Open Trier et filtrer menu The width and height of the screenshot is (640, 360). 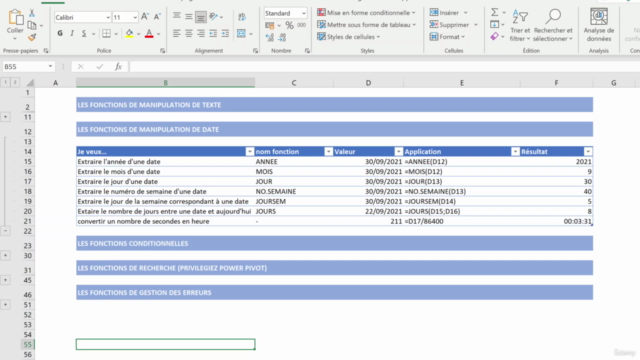520,25
